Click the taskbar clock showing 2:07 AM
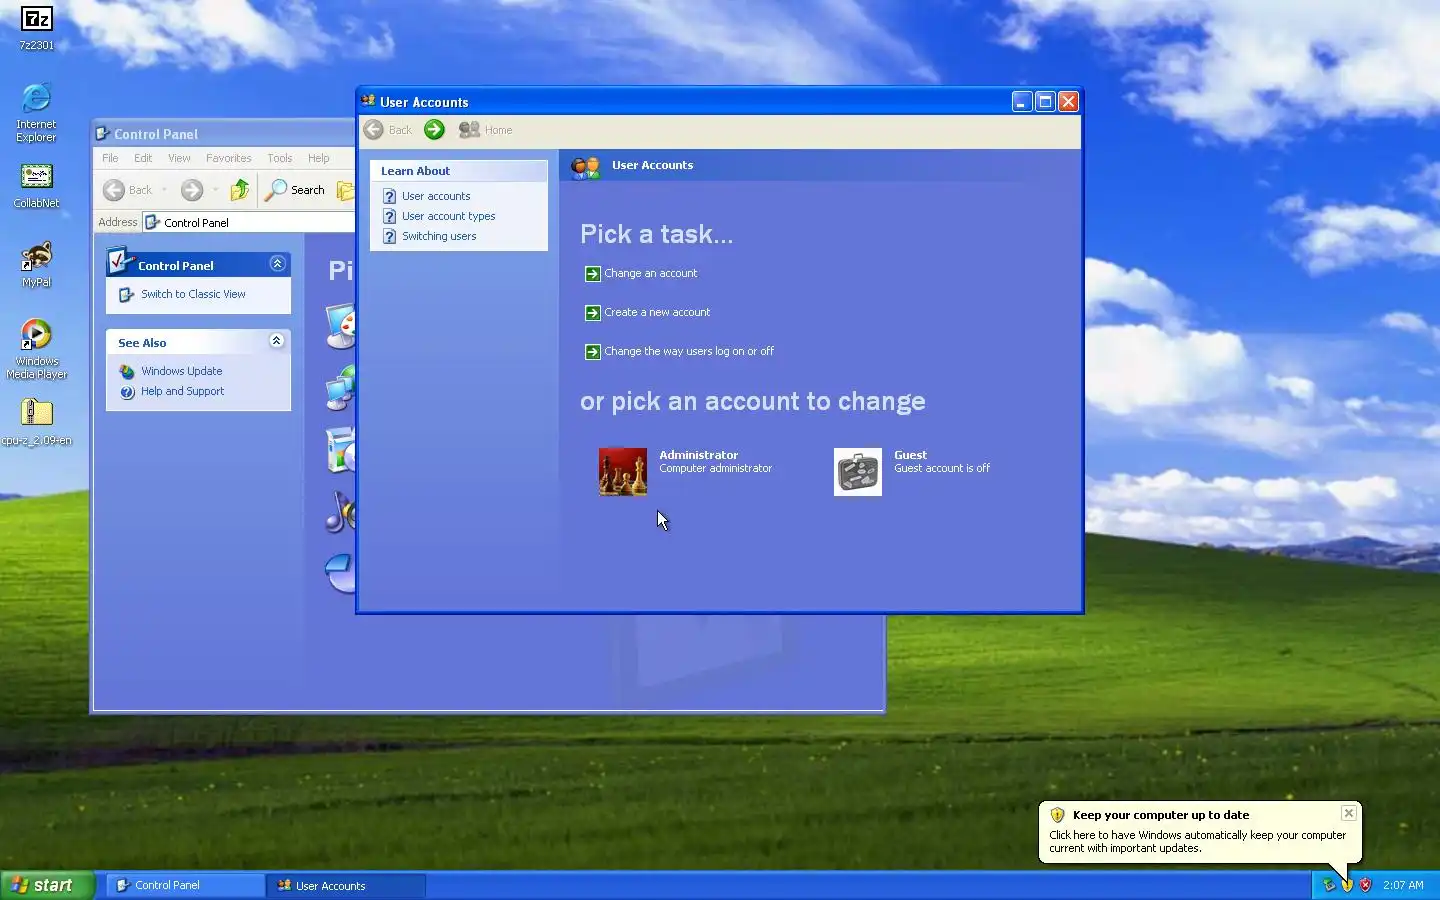 coord(1403,885)
